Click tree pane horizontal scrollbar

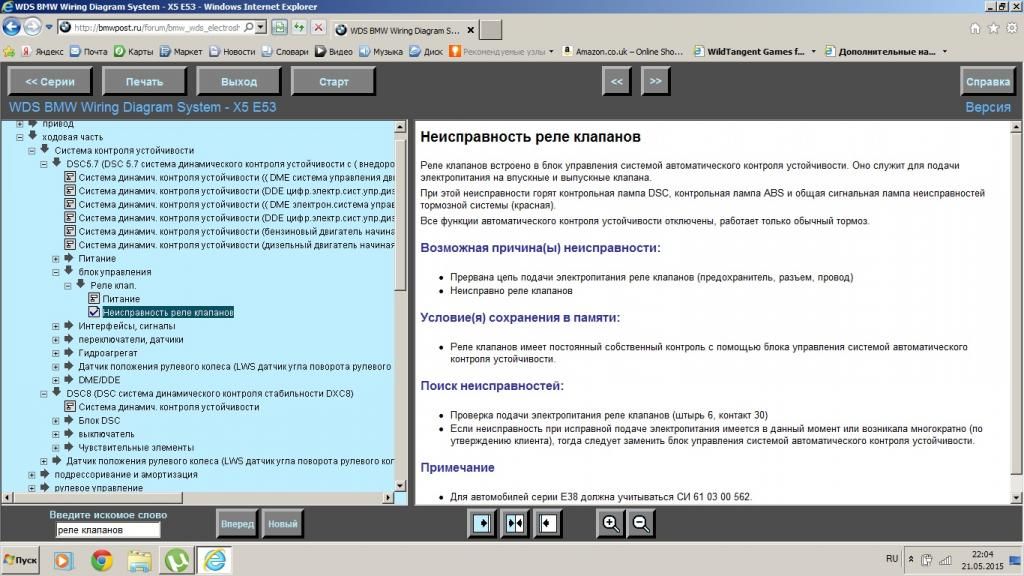[x=198, y=498]
